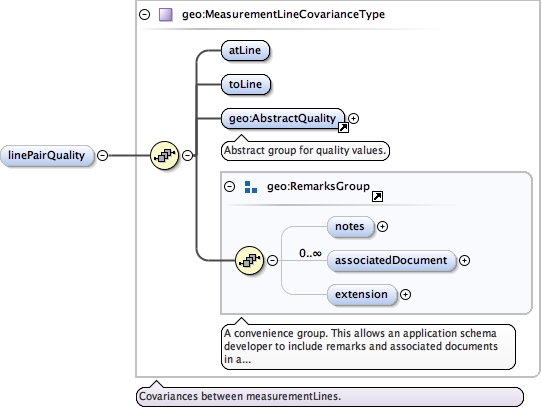Expand the notes element
Viewport: 542px width, 410px height.
click(x=382, y=226)
